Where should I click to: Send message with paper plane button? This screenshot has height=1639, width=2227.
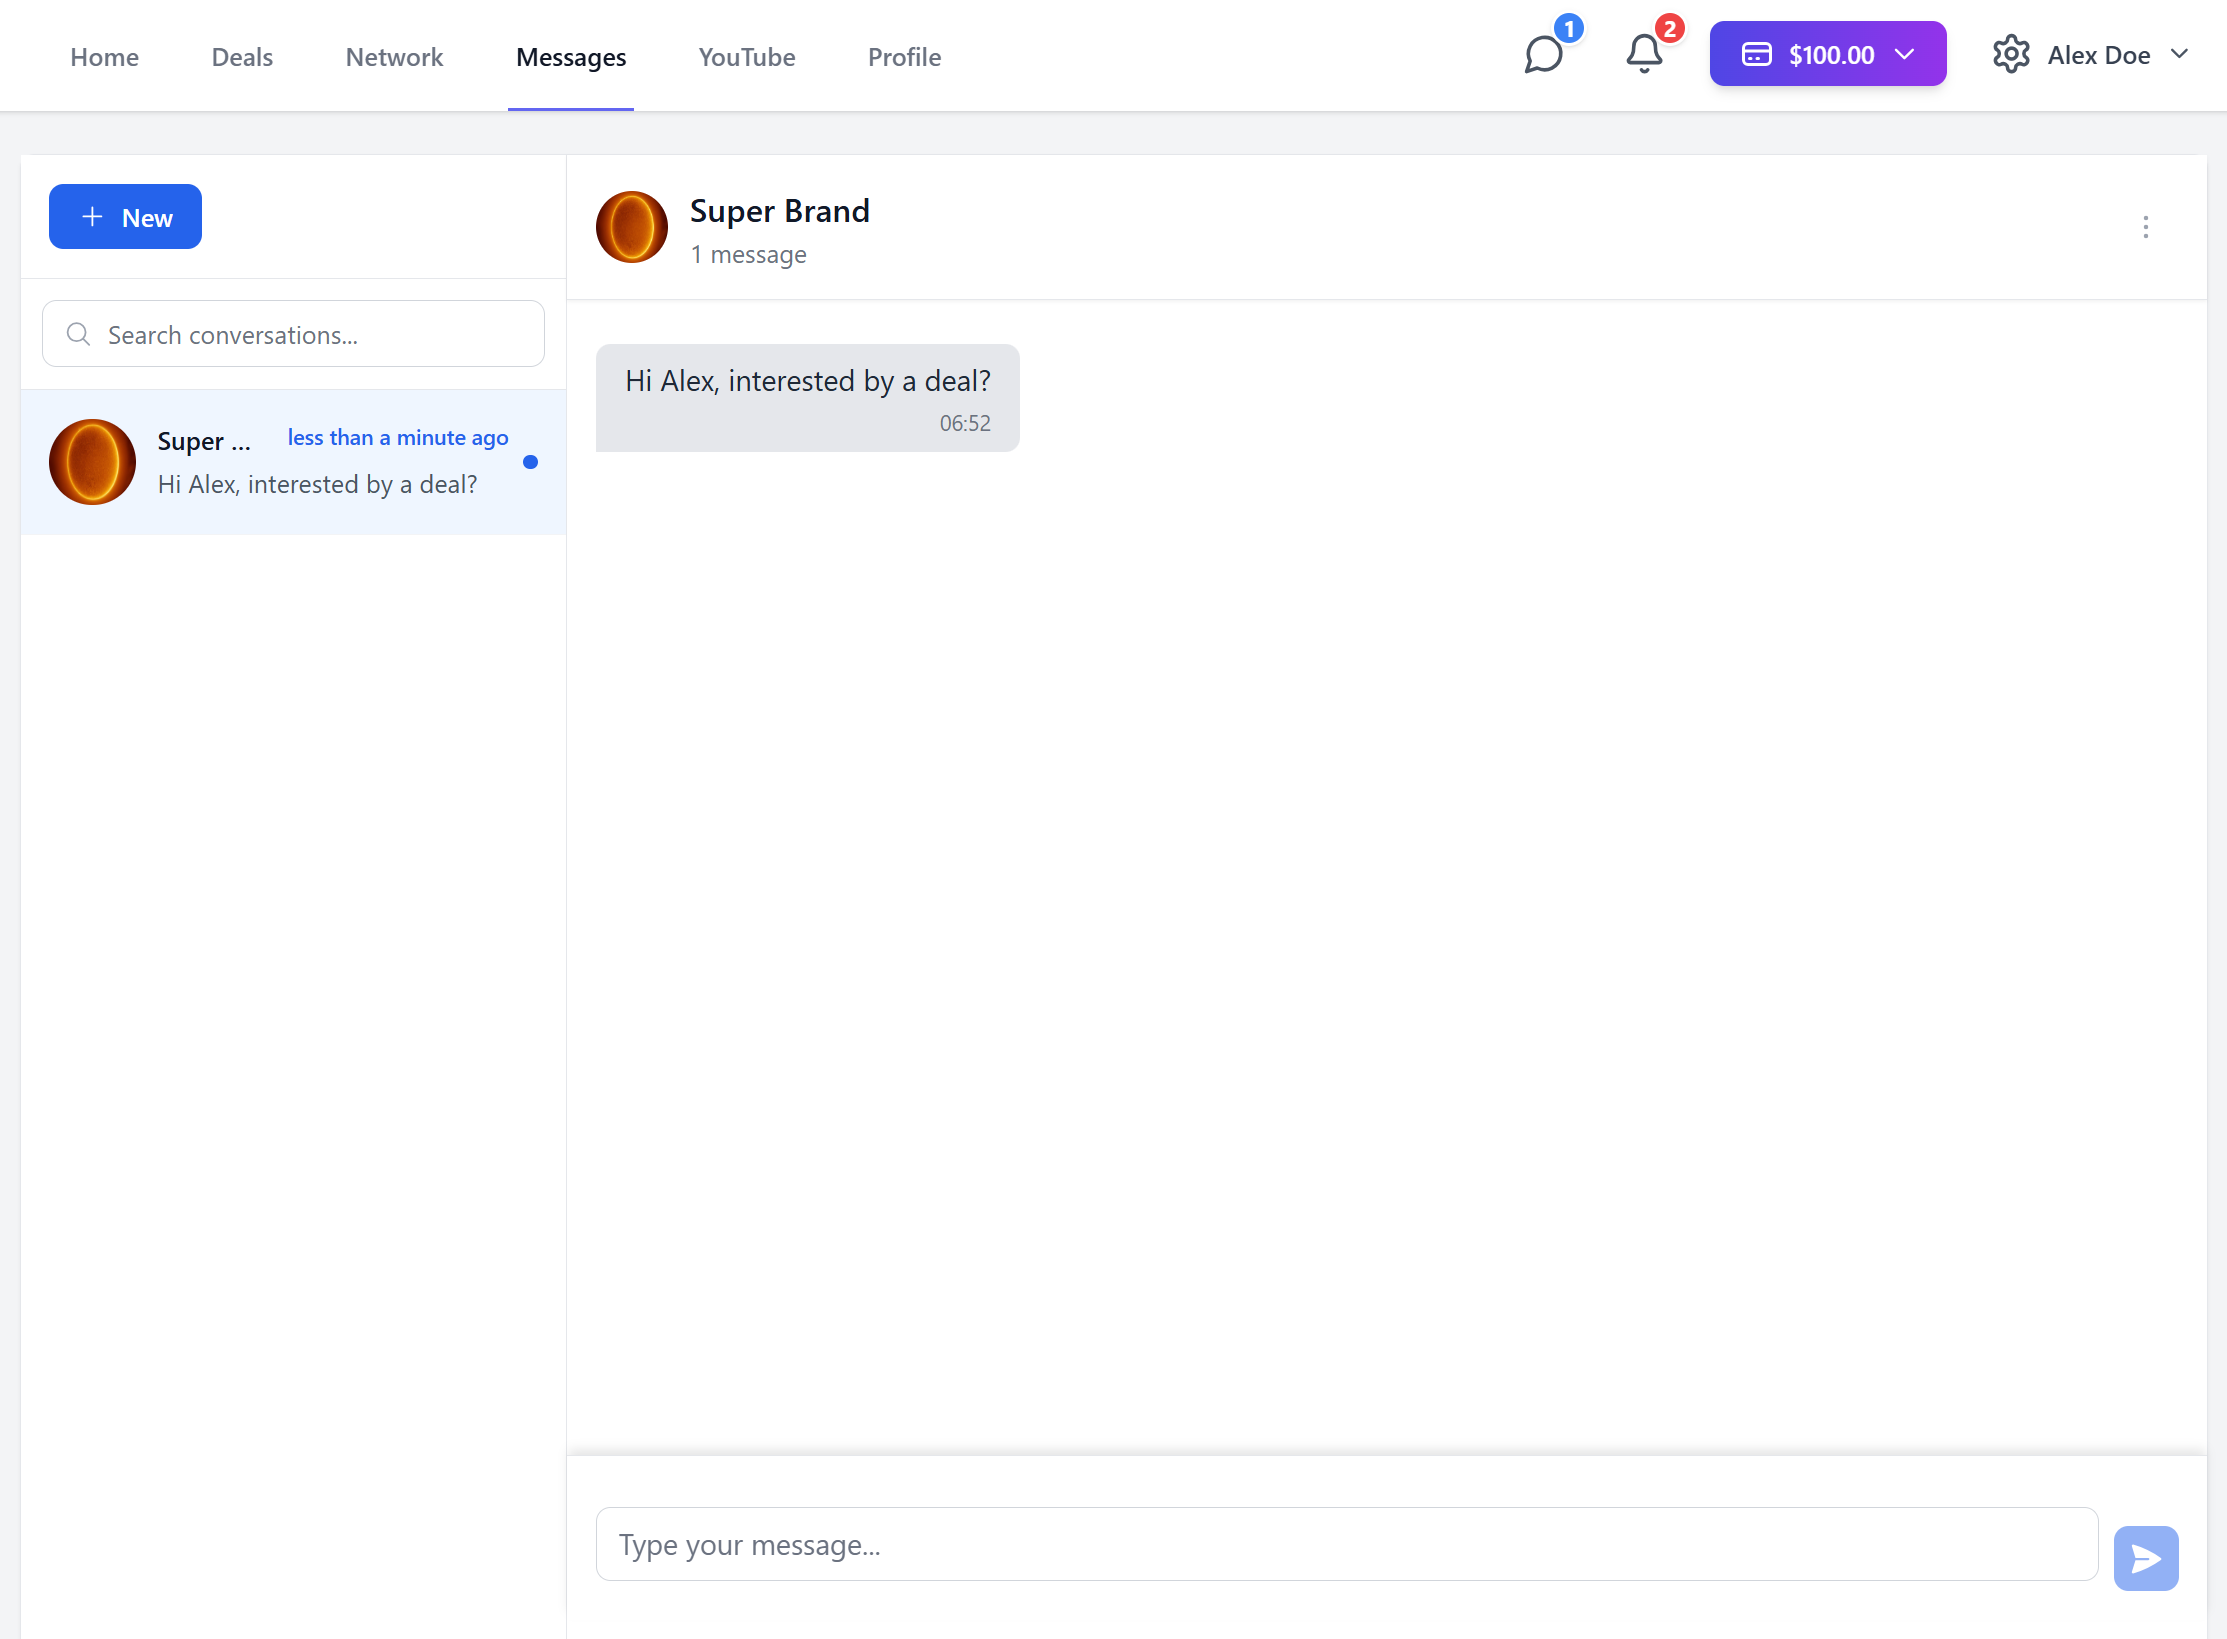coord(2146,1557)
